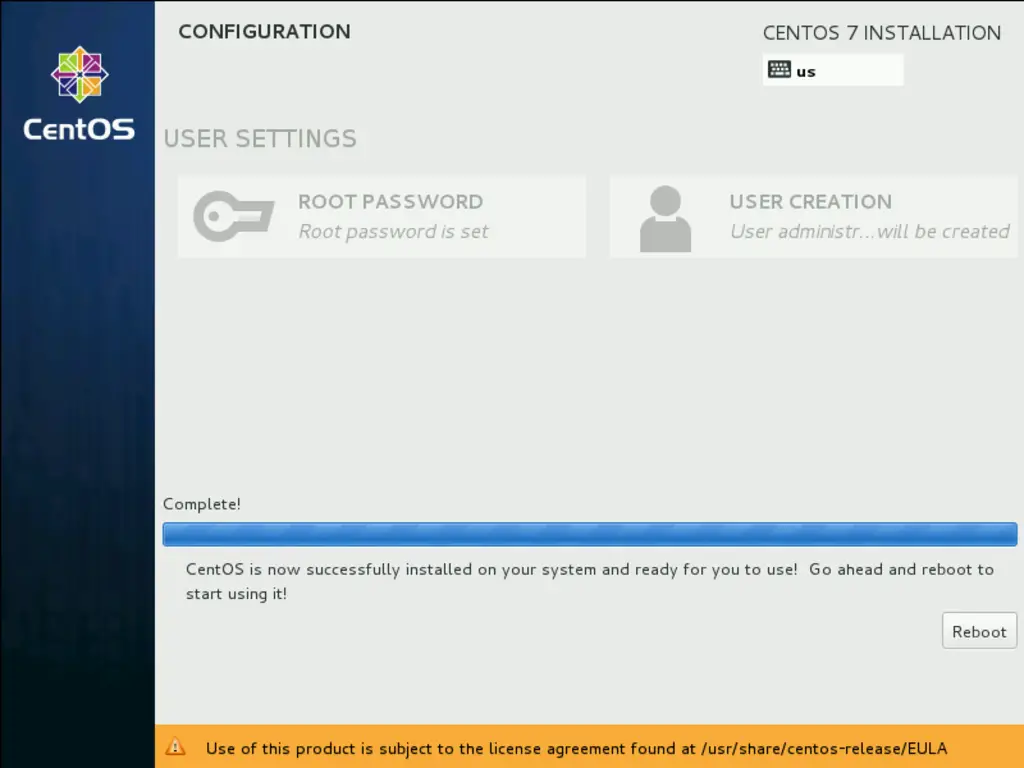Viewport: 1024px width, 768px height.
Task: Click 'User administr...will be created' status text
Action: click(869, 232)
